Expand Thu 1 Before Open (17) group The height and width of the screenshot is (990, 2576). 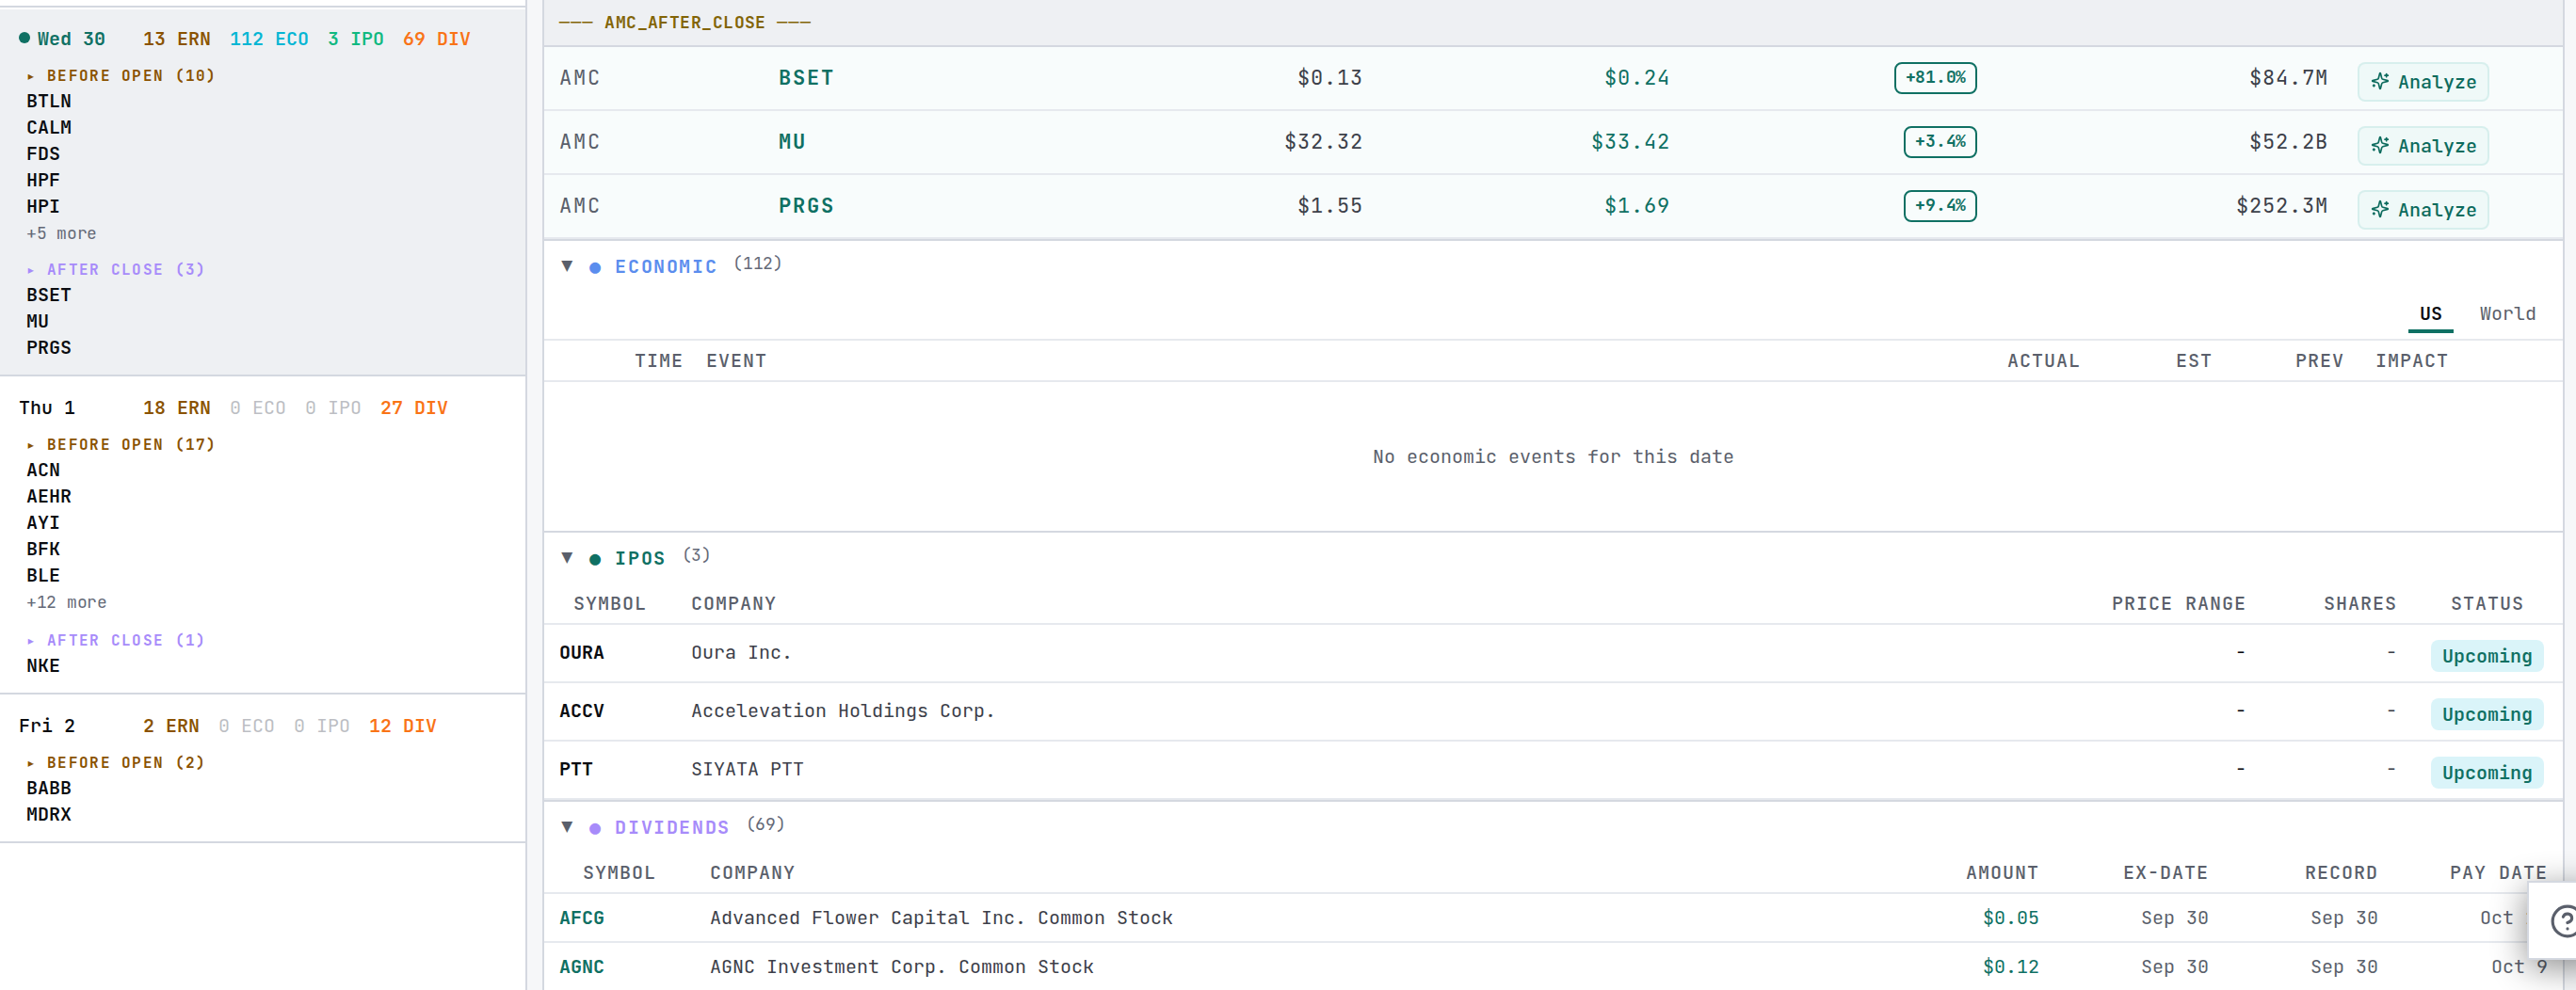click(120, 444)
